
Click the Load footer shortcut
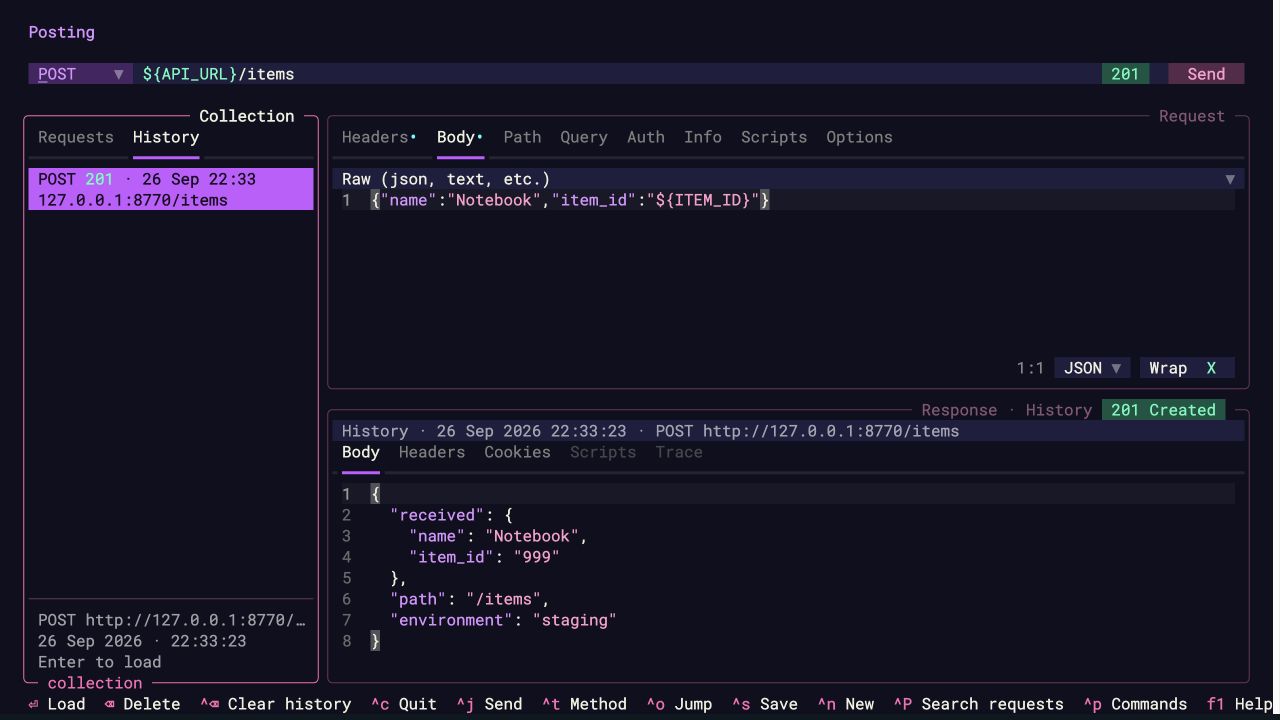tap(57, 704)
